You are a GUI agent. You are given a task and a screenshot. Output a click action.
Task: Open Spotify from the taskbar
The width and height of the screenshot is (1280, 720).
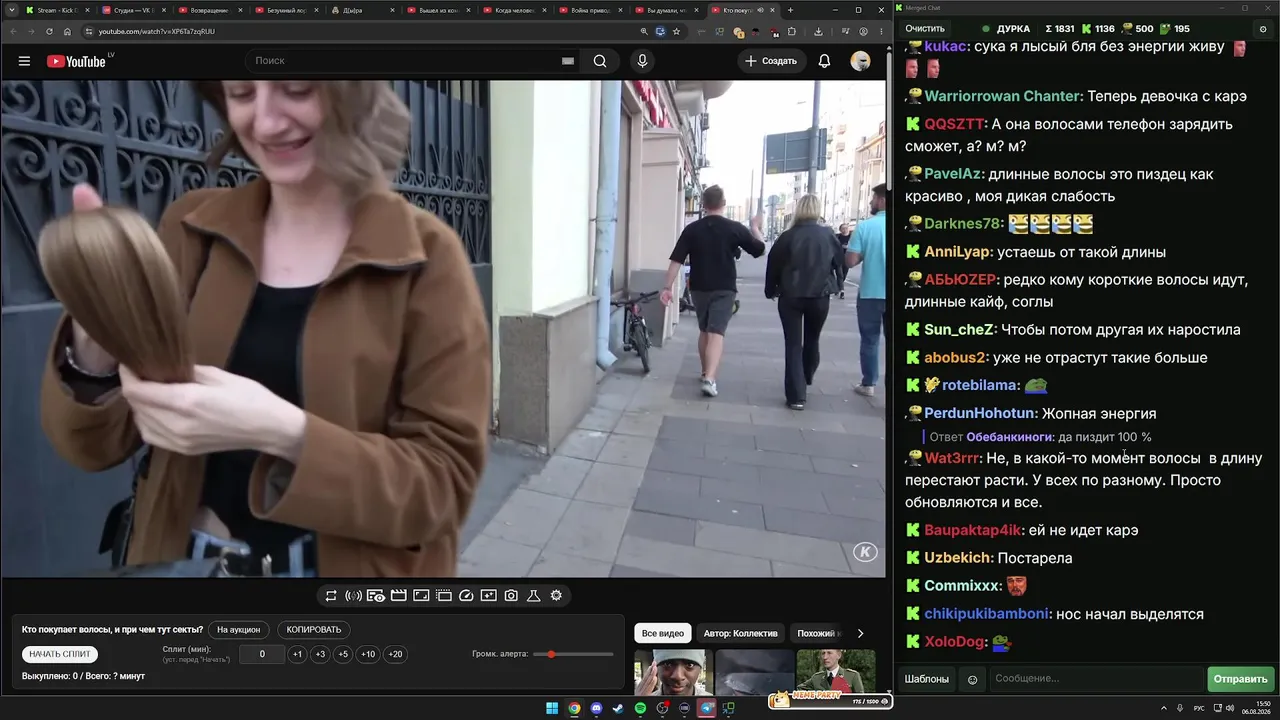click(x=641, y=709)
